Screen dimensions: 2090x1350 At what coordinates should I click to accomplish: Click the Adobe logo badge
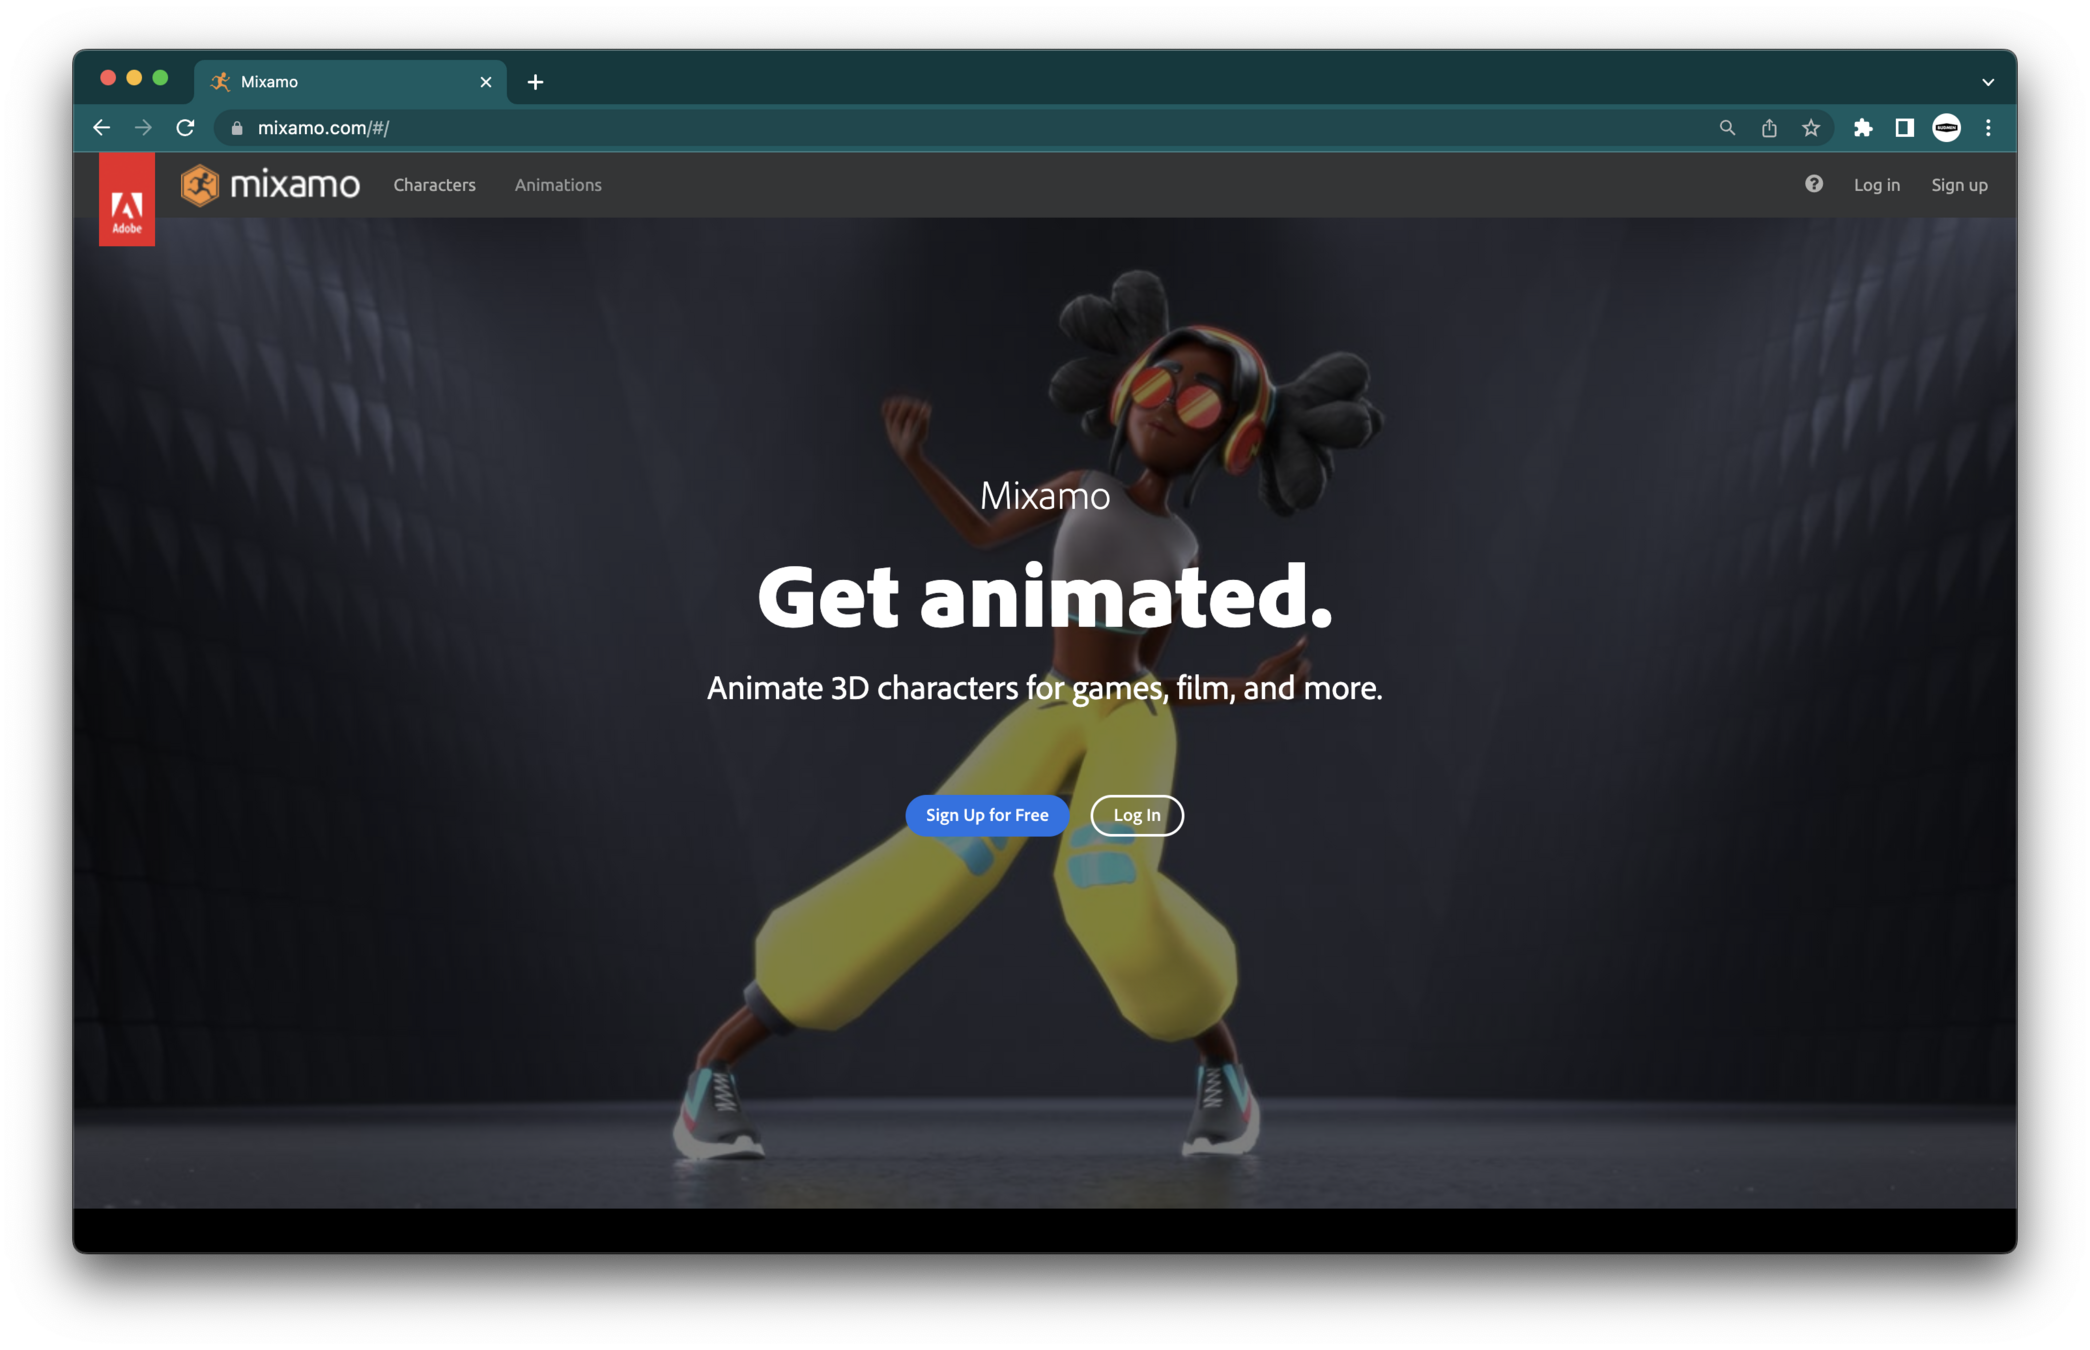click(x=127, y=200)
